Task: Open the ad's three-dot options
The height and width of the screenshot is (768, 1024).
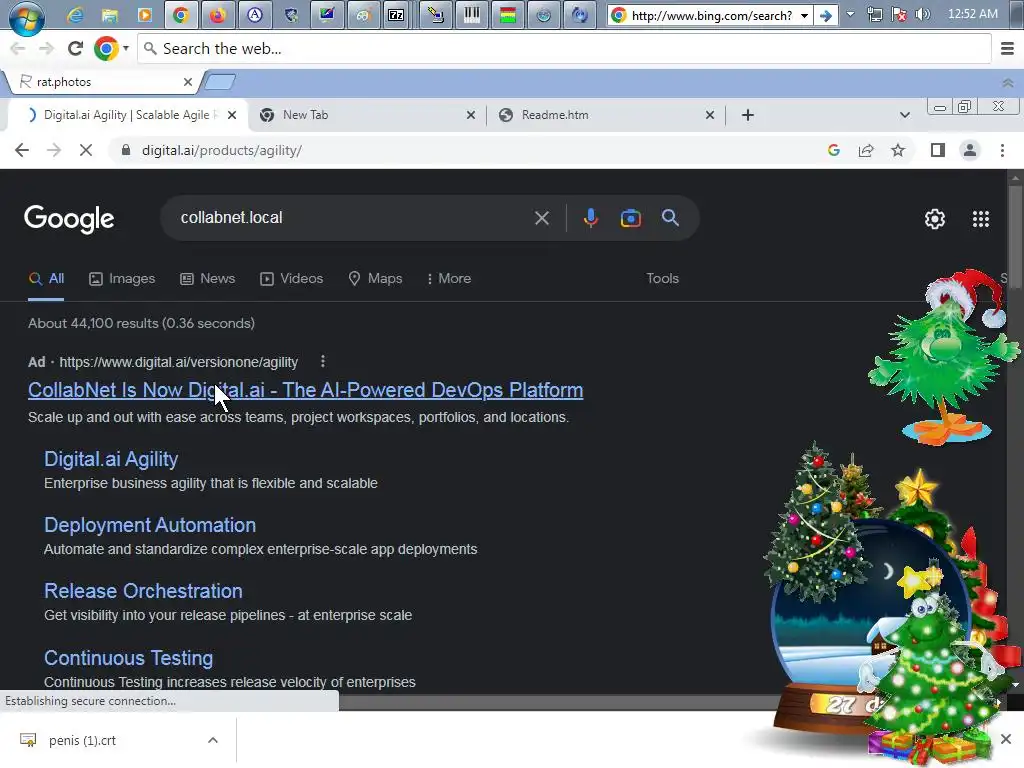Action: tap(323, 361)
